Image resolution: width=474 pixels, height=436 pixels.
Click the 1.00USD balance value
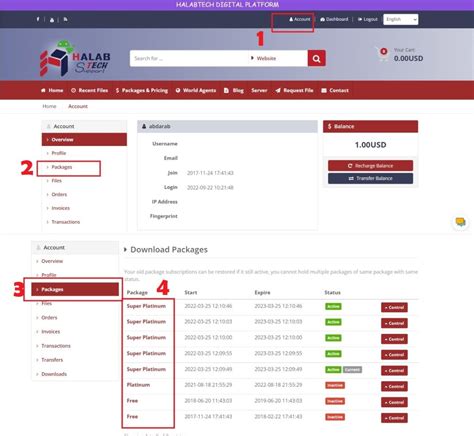pos(370,145)
